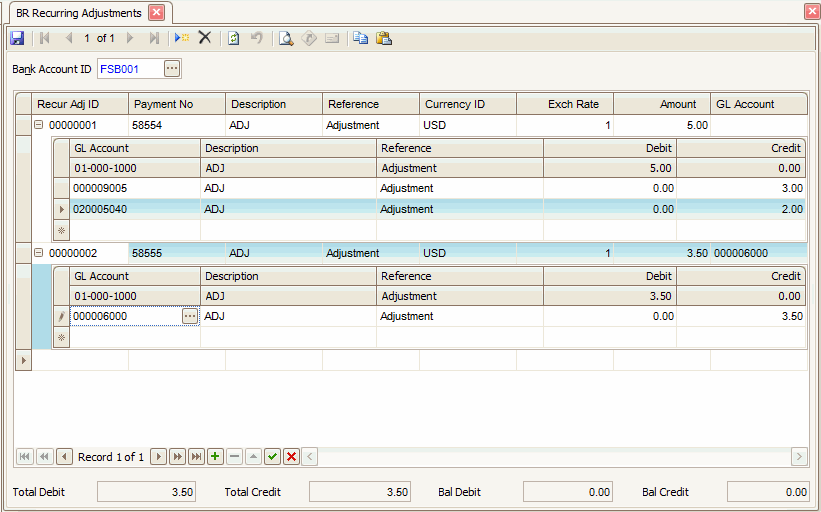Select the BR Recurring Adjustments tab

pos(78,13)
